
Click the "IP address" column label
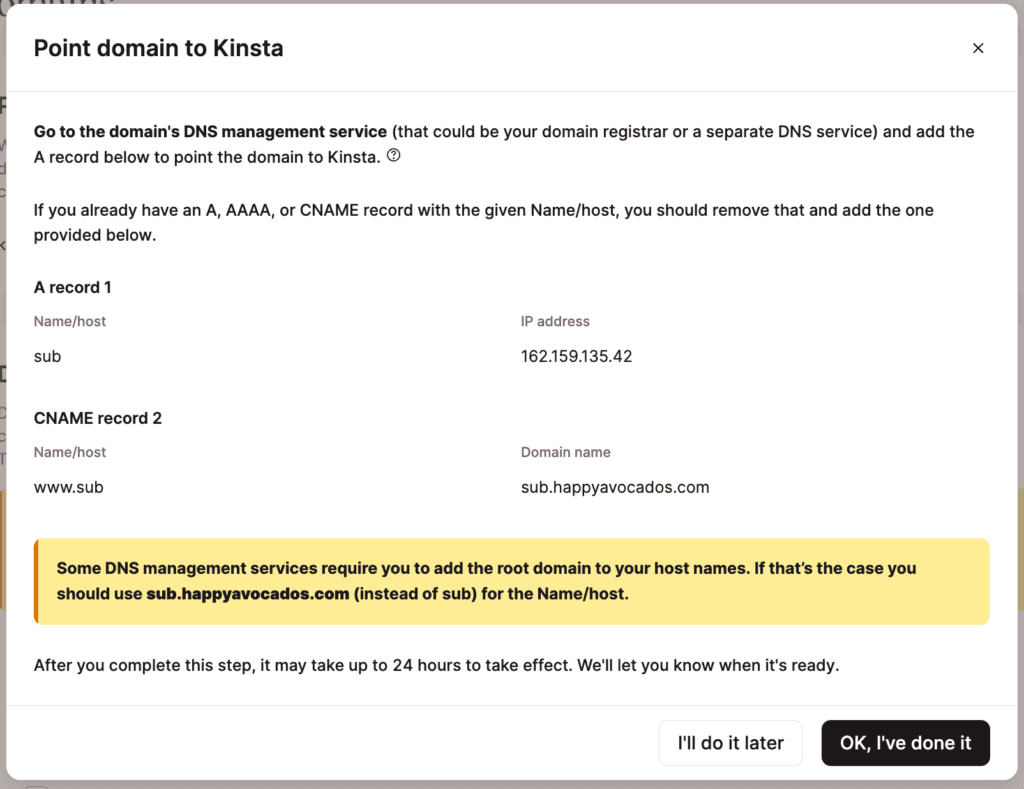point(555,321)
